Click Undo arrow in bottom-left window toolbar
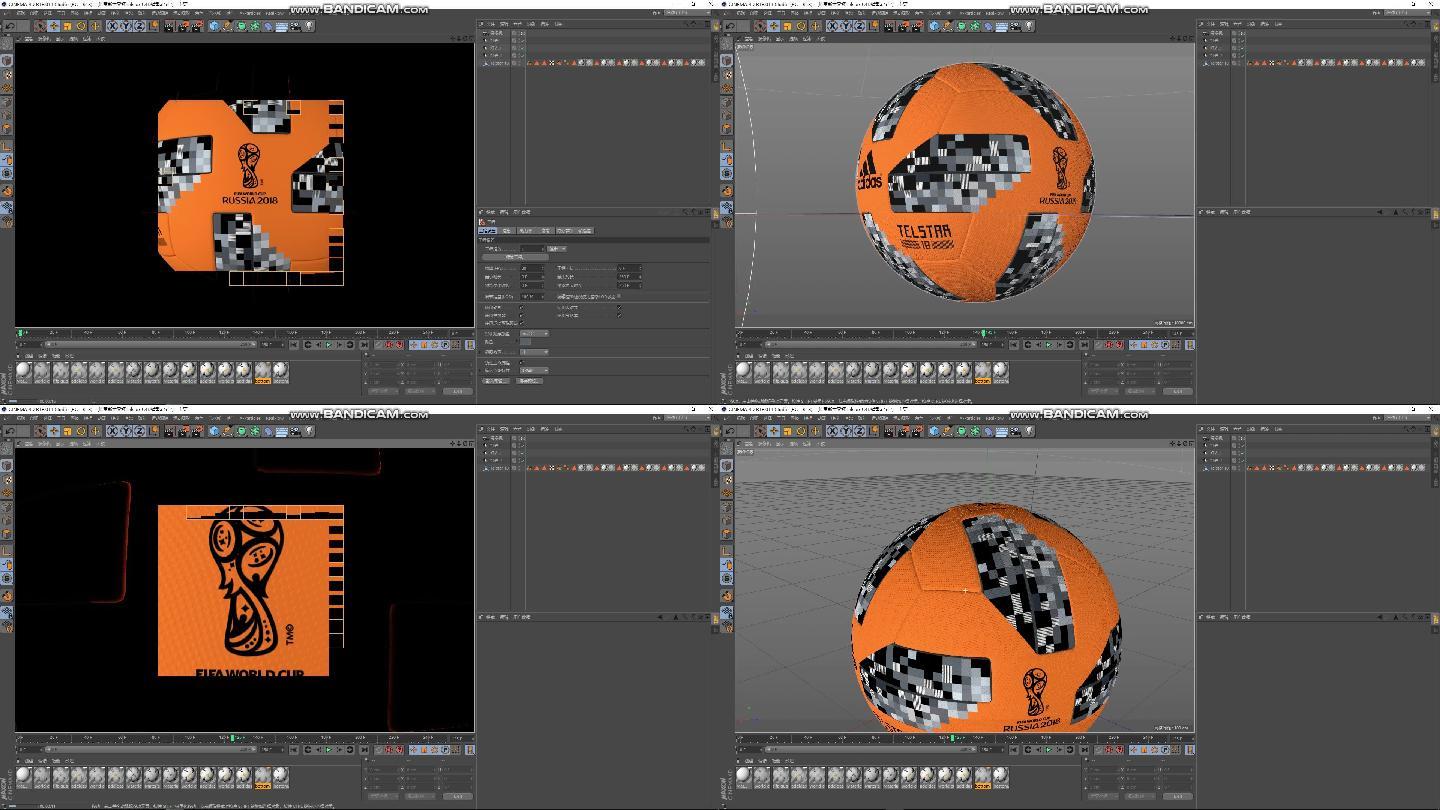 point(10,431)
